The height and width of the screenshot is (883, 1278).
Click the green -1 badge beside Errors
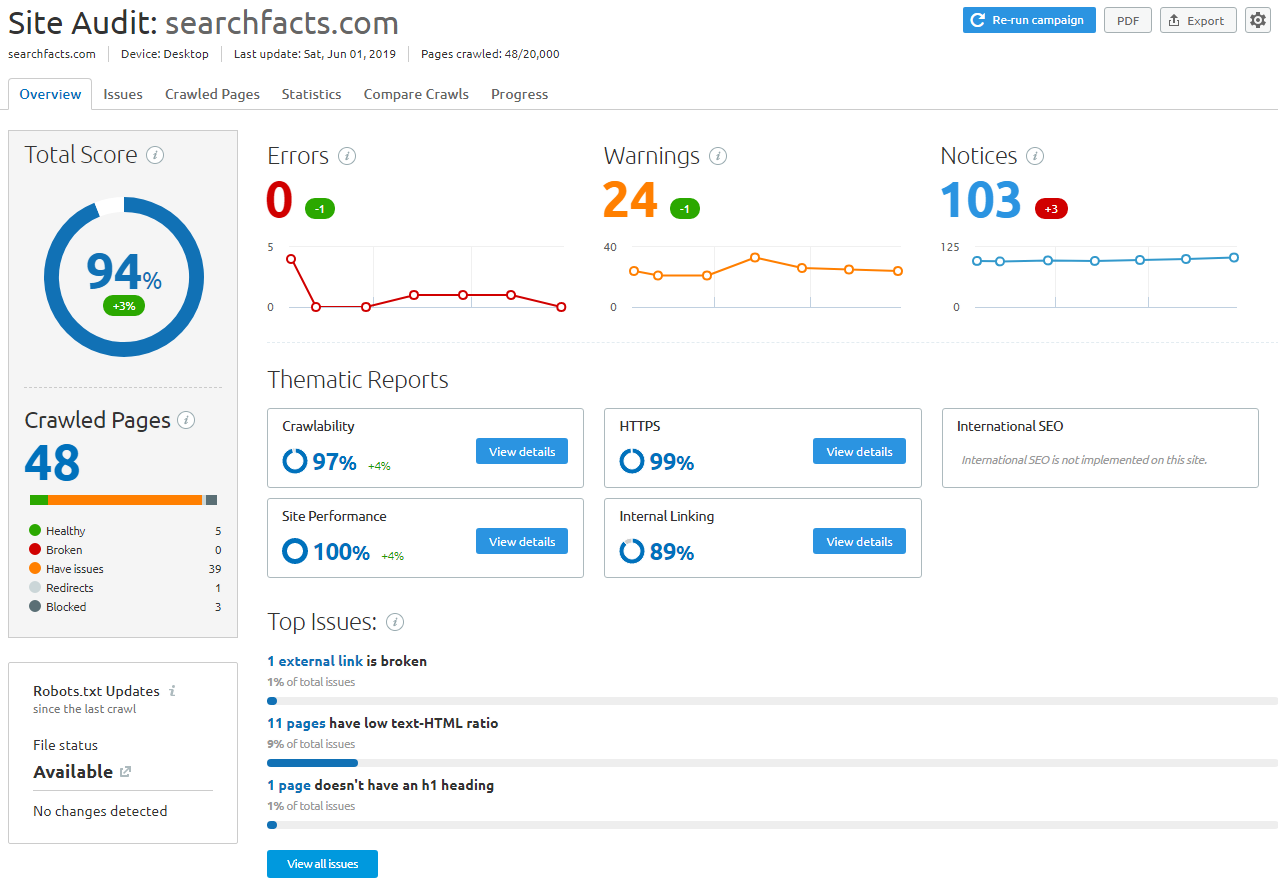tap(320, 208)
